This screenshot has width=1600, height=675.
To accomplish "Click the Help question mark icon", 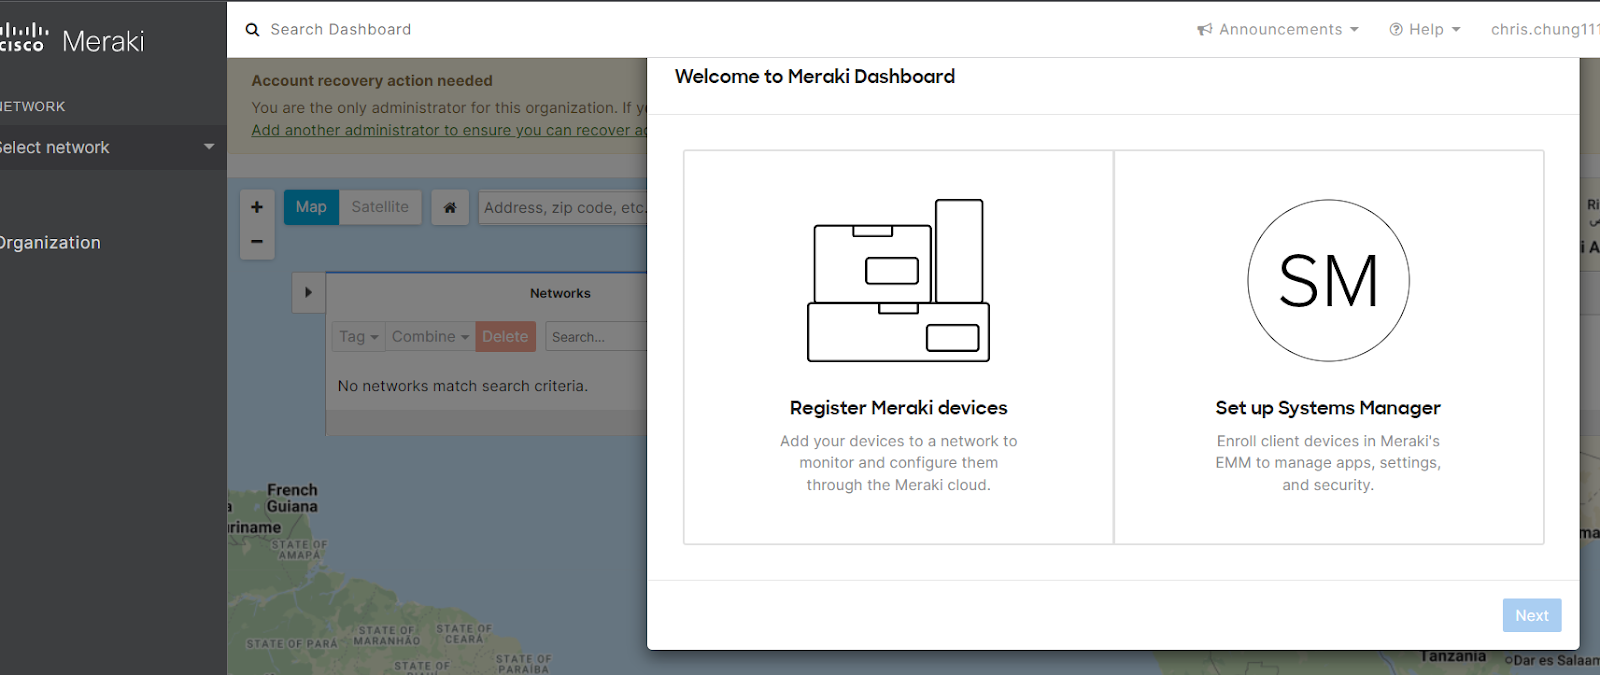I will tap(1396, 30).
